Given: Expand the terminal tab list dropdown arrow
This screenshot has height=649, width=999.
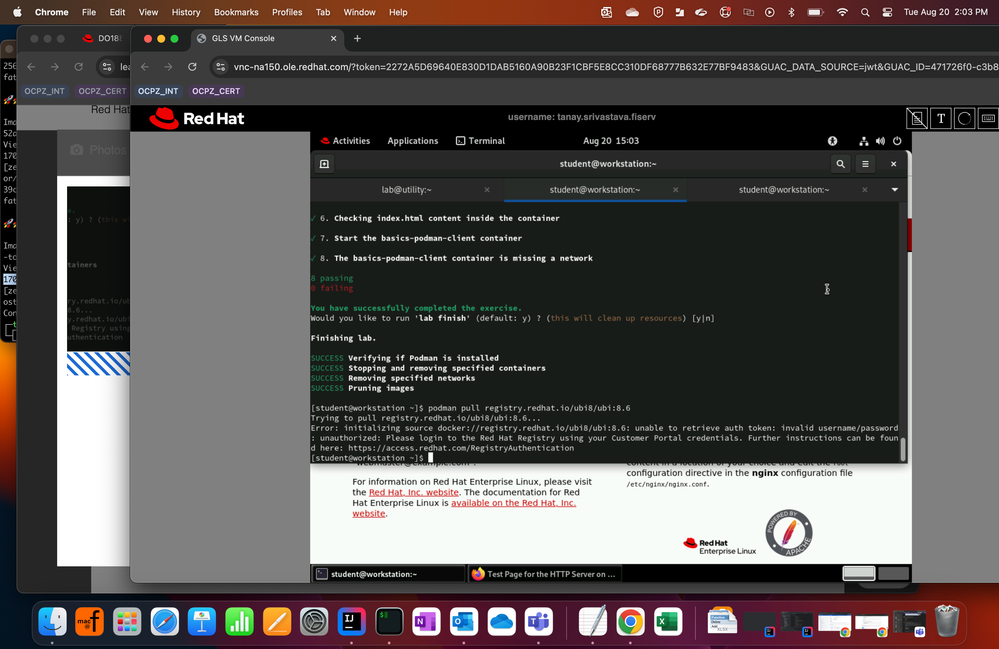Looking at the screenshot, I should [894, 189].
